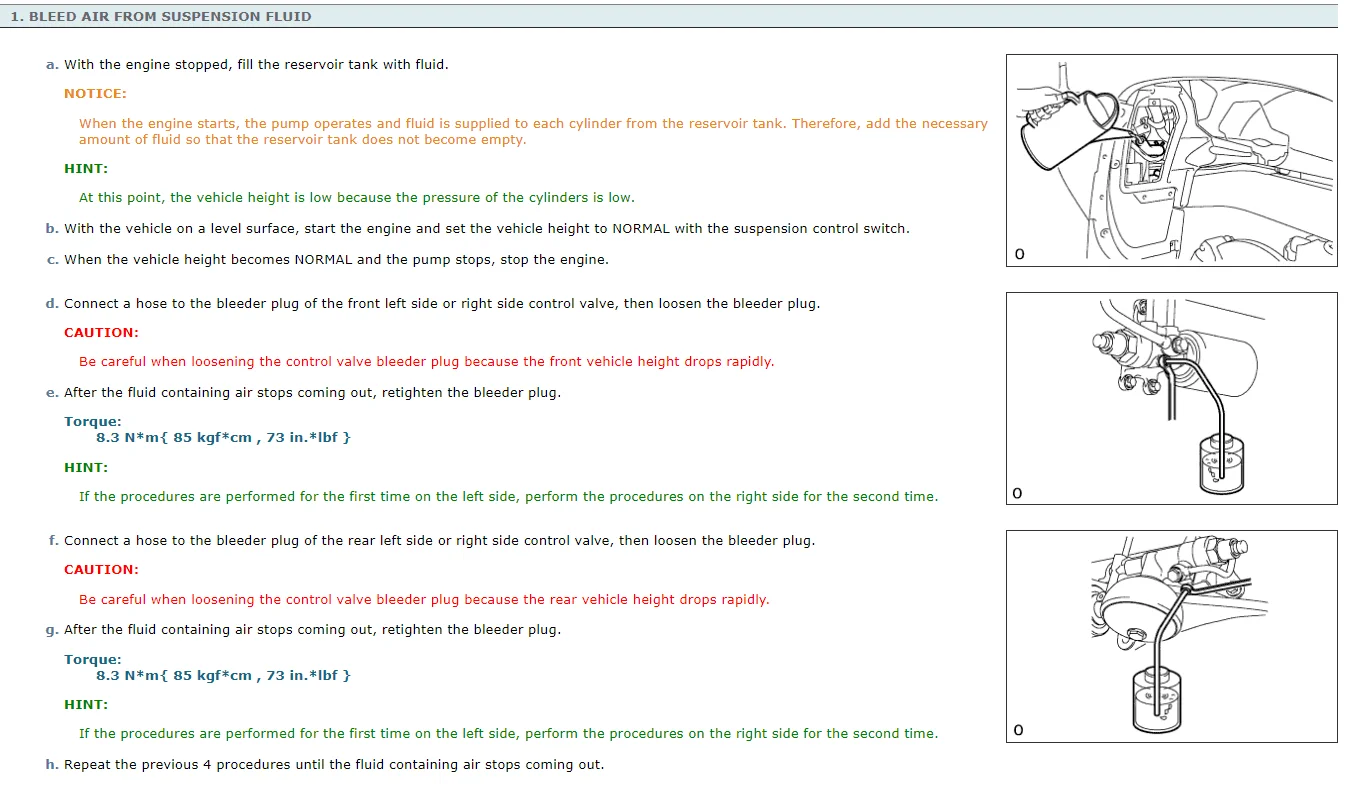Click the Torque label under step e
1361x802 pixels.
coord(92,421)
